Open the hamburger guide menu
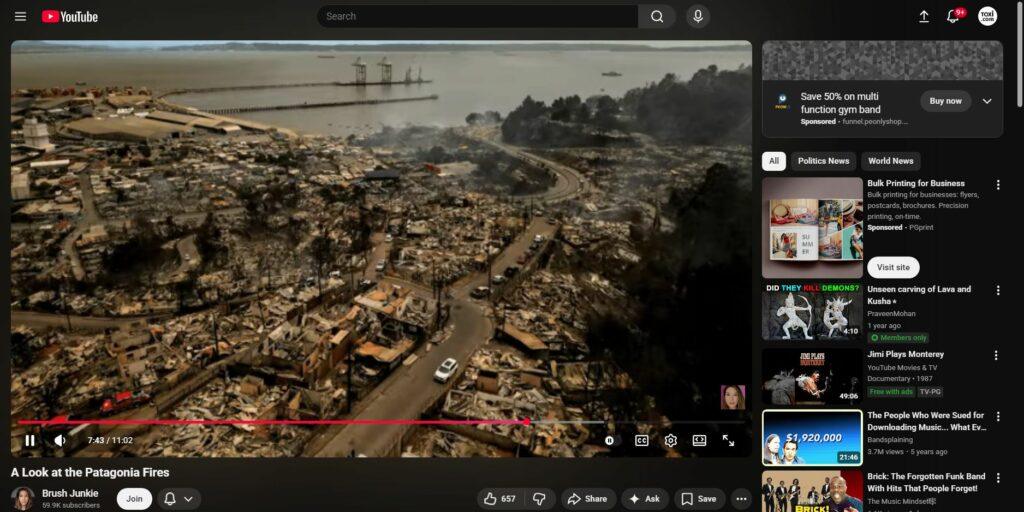 pyautogui.click(x=20, y=16)
